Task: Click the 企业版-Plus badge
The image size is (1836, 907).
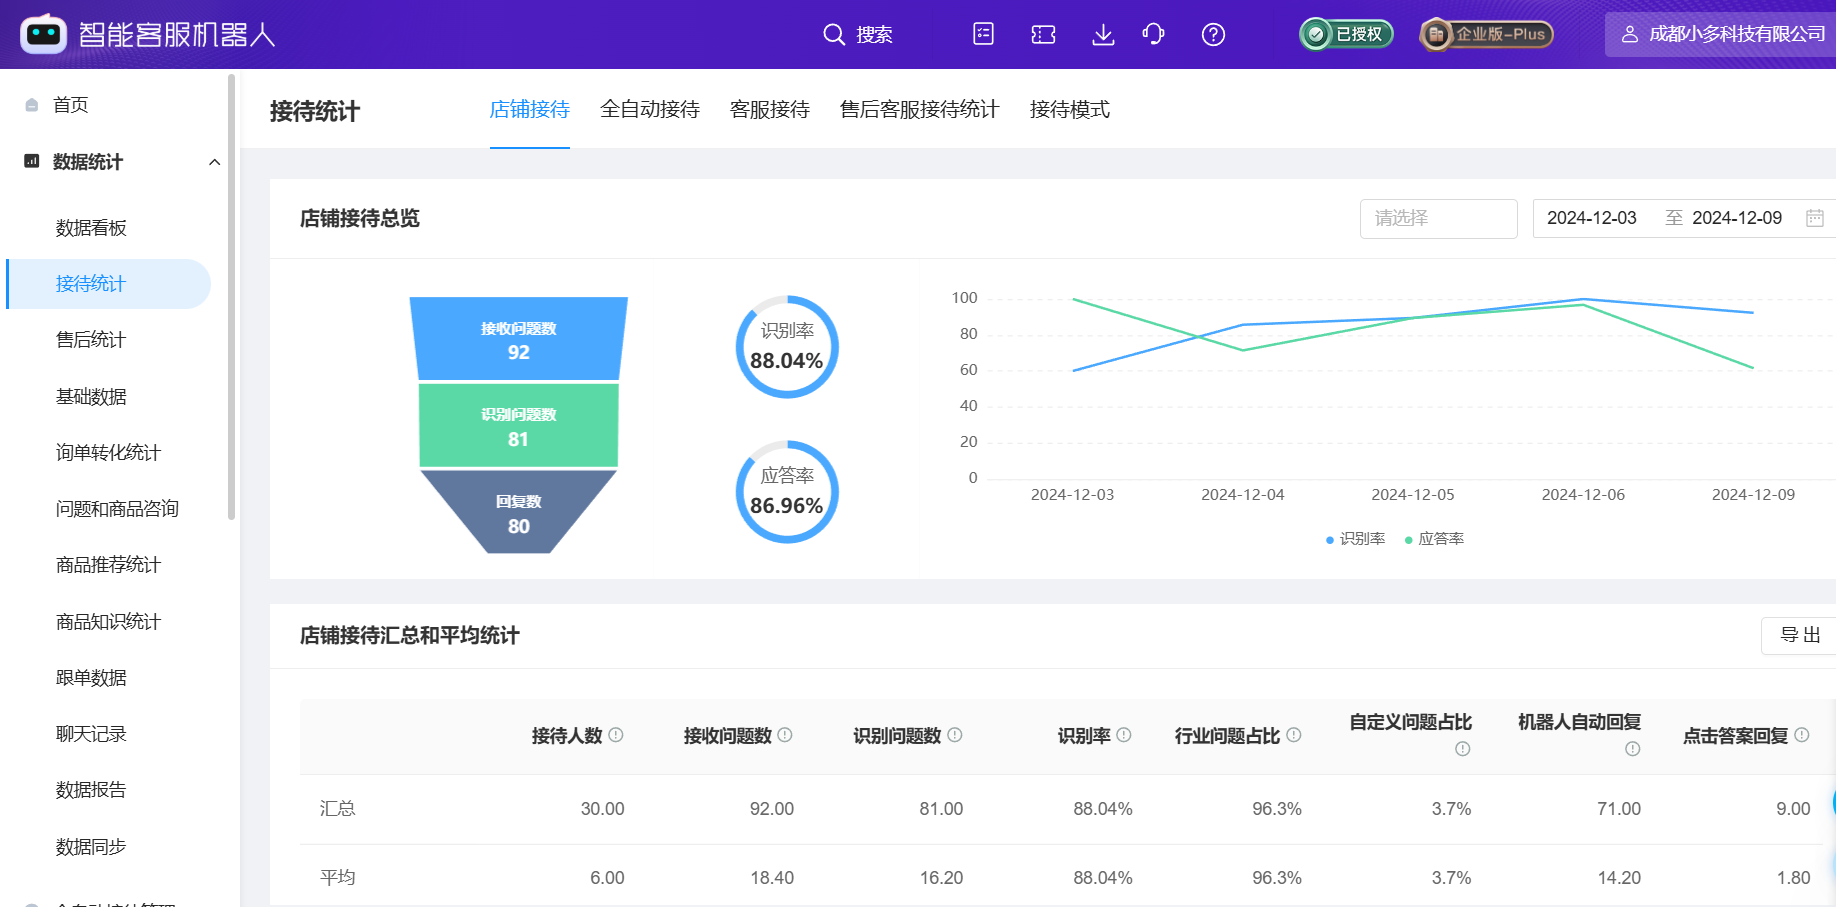Action: coord(1486,34)
